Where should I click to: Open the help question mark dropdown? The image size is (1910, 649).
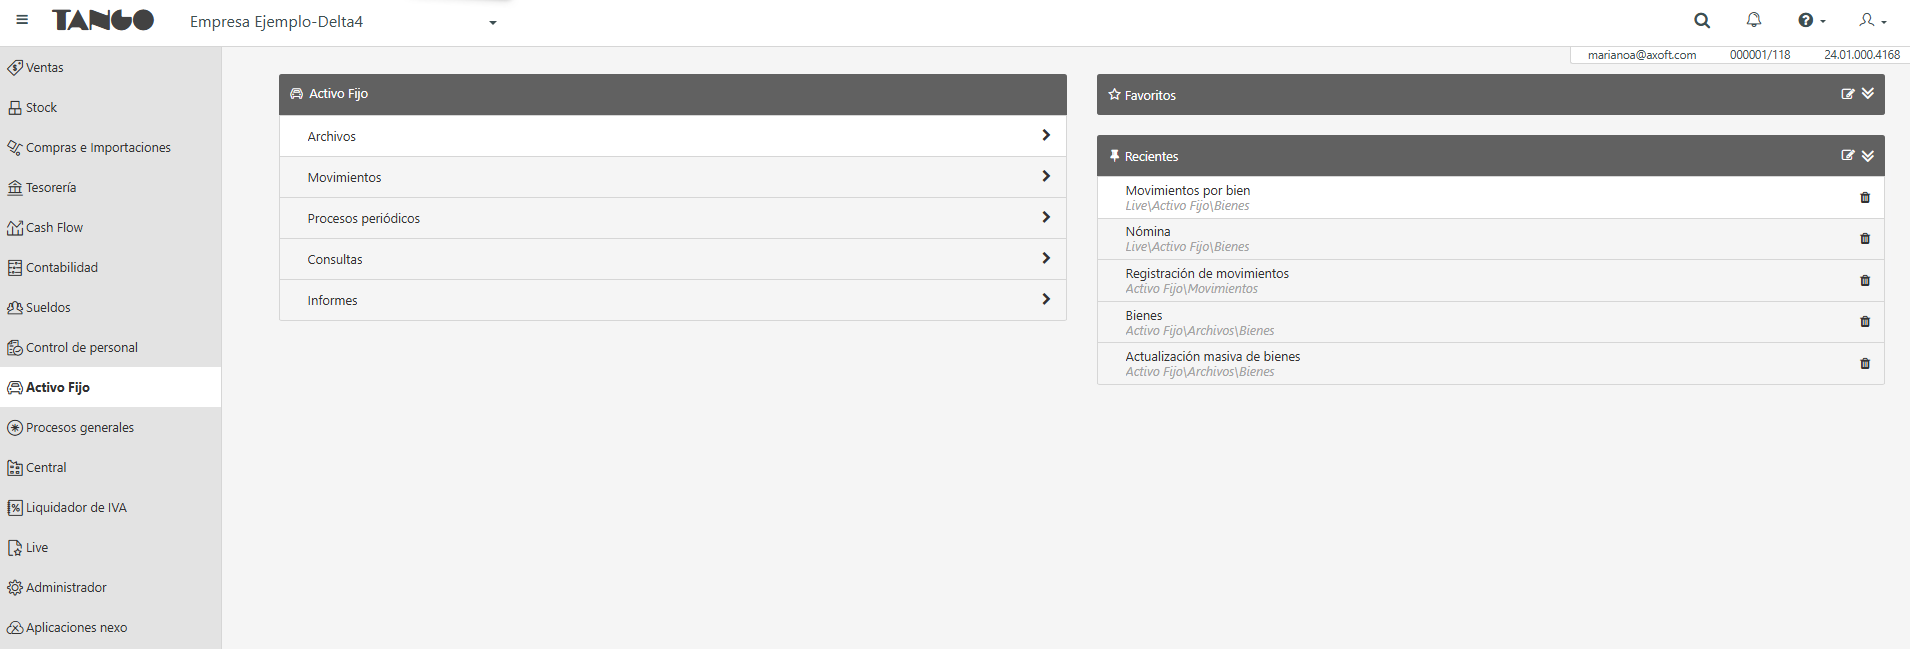pyautogui.click(x=1811, y=20)
